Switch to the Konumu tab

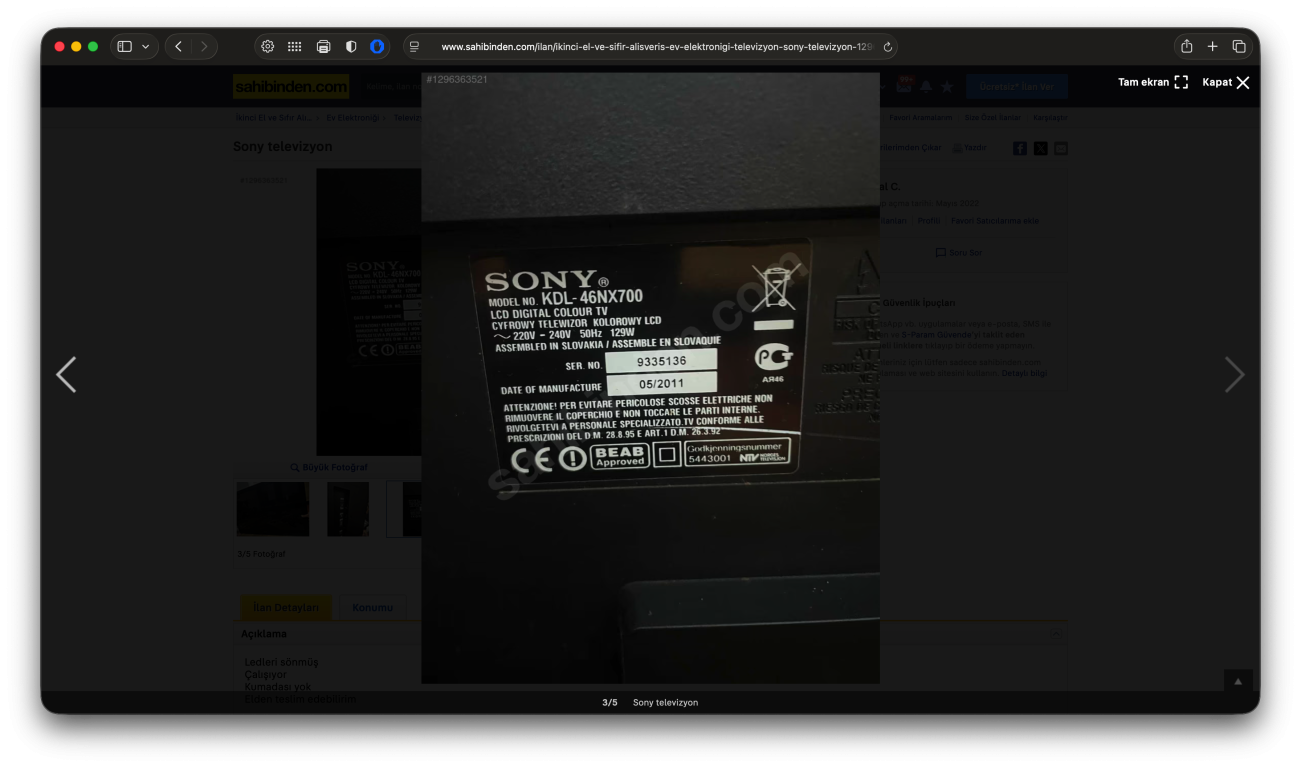pyautogui.click(x=373, y=607)
